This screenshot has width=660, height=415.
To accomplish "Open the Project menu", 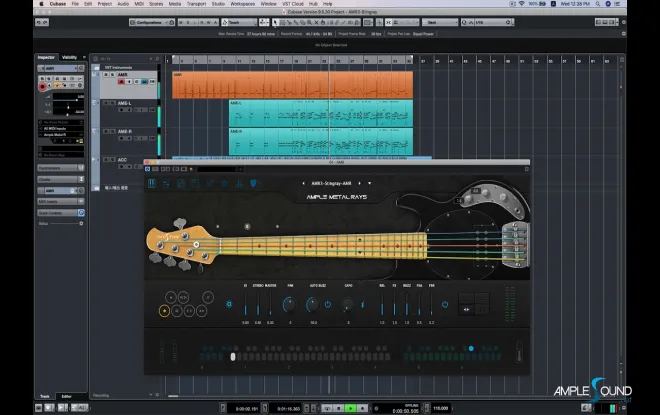I will coord(104,4).
